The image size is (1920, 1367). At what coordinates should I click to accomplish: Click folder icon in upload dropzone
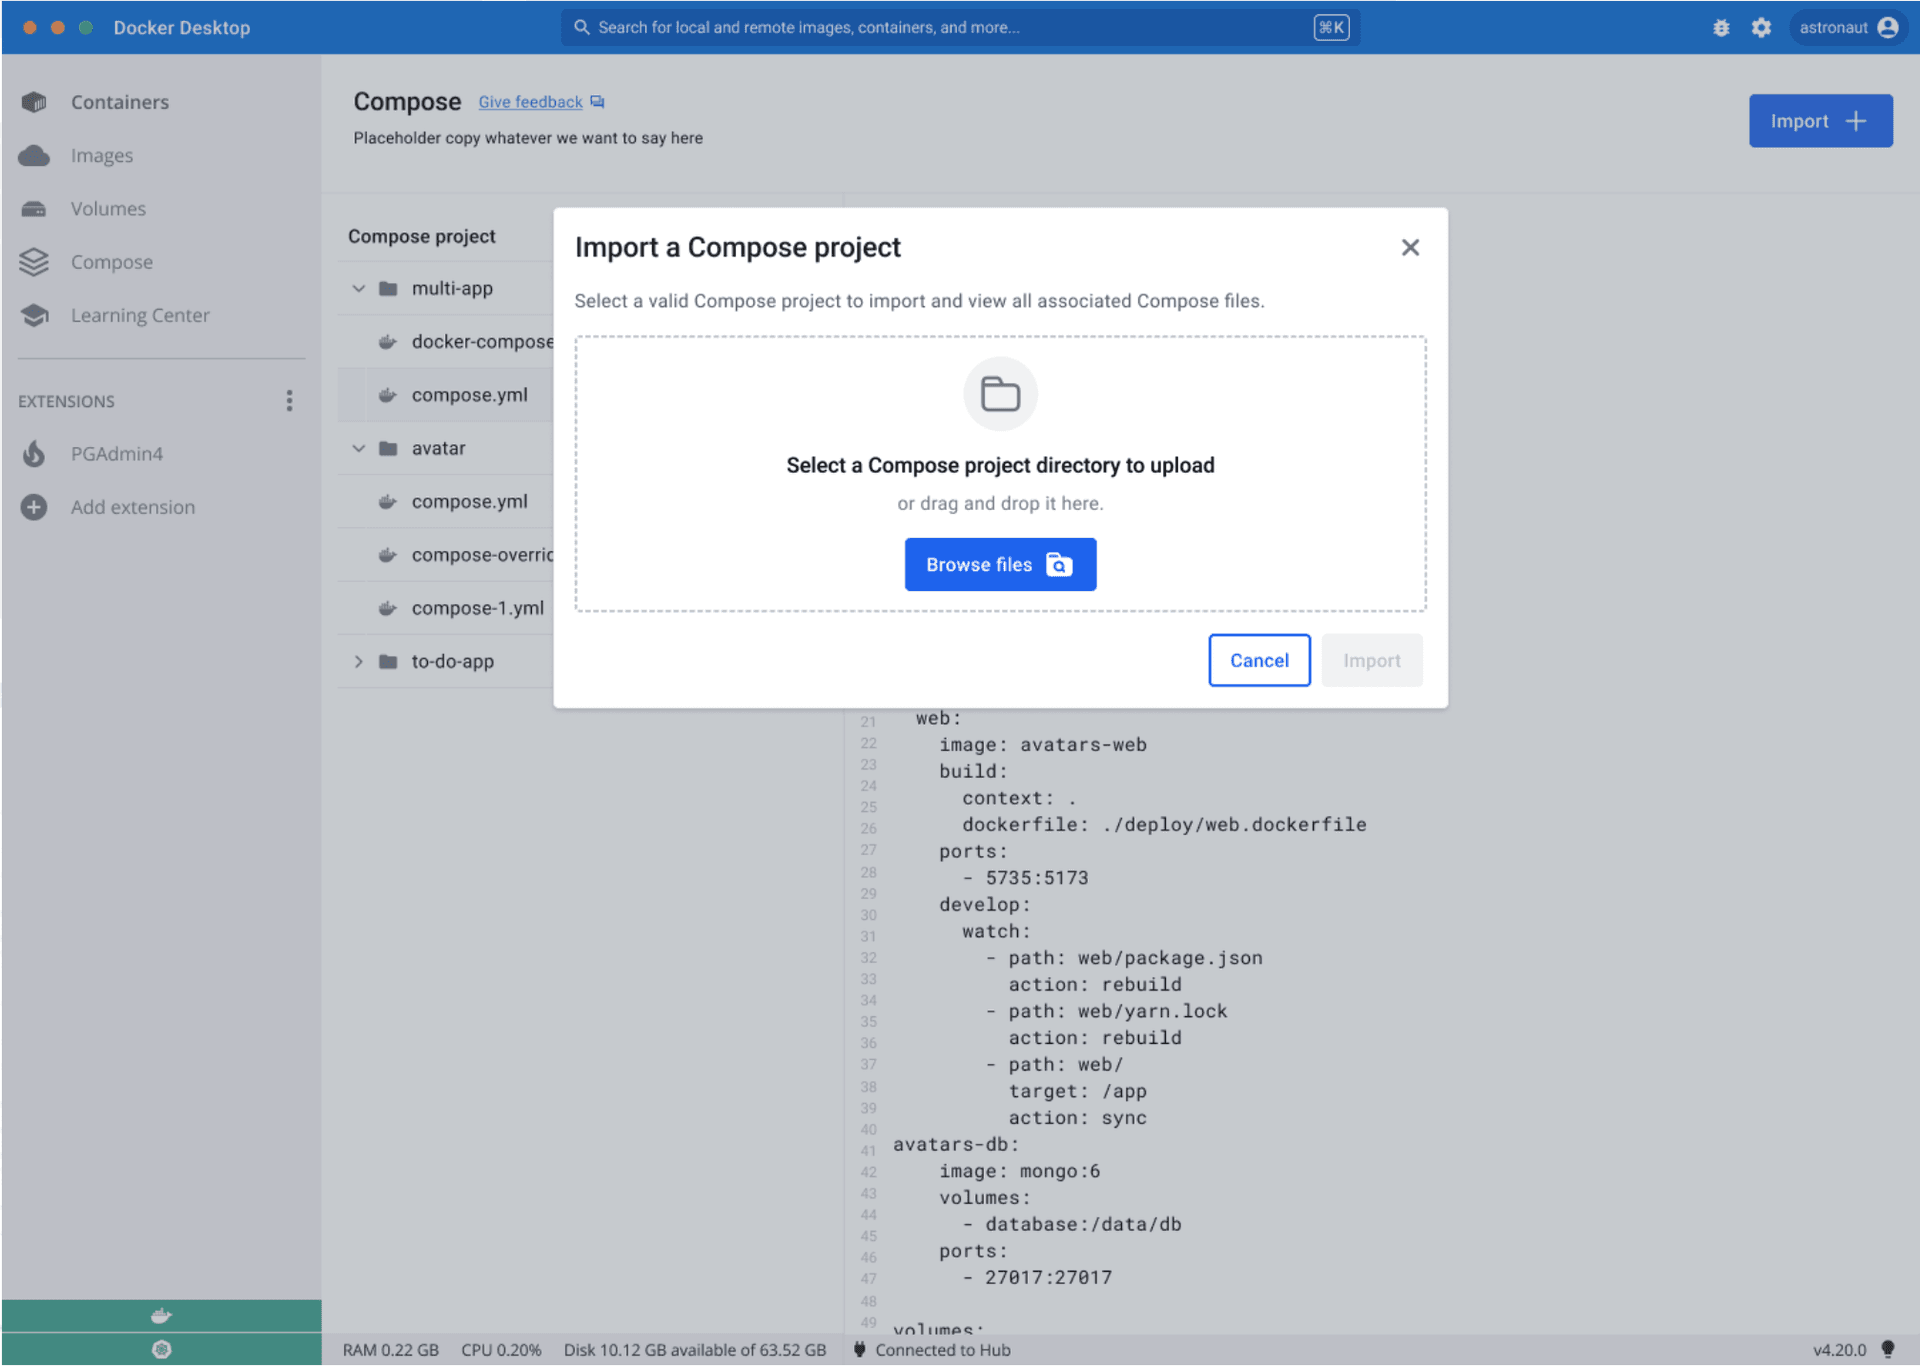point(1000,394)
